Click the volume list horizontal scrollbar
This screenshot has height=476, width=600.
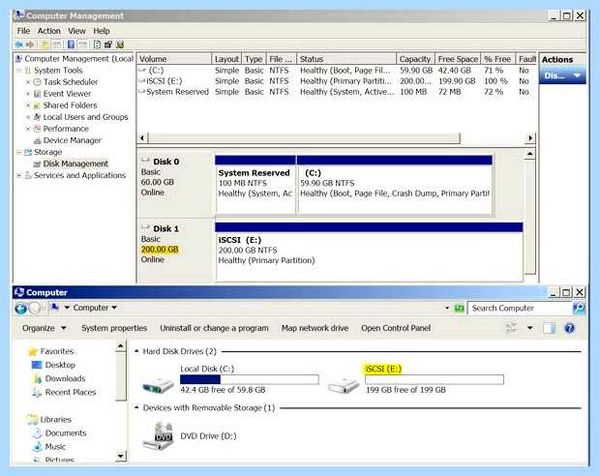tap(304, 138)
